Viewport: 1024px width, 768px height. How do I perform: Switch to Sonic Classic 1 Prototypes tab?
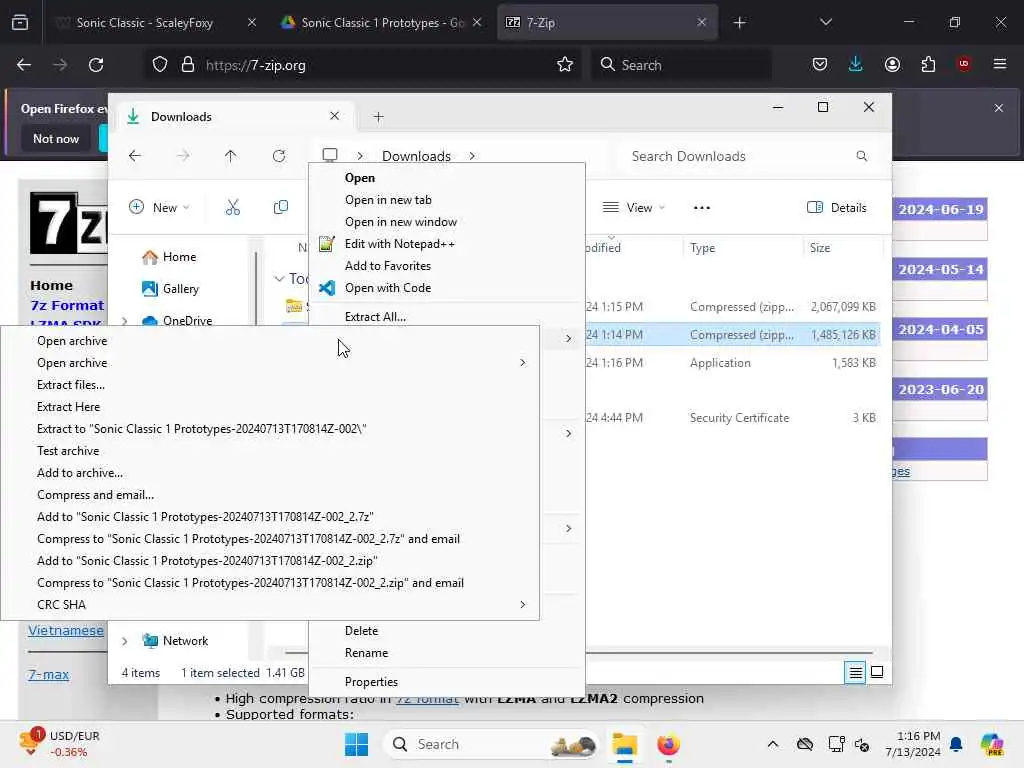[382, 23]
